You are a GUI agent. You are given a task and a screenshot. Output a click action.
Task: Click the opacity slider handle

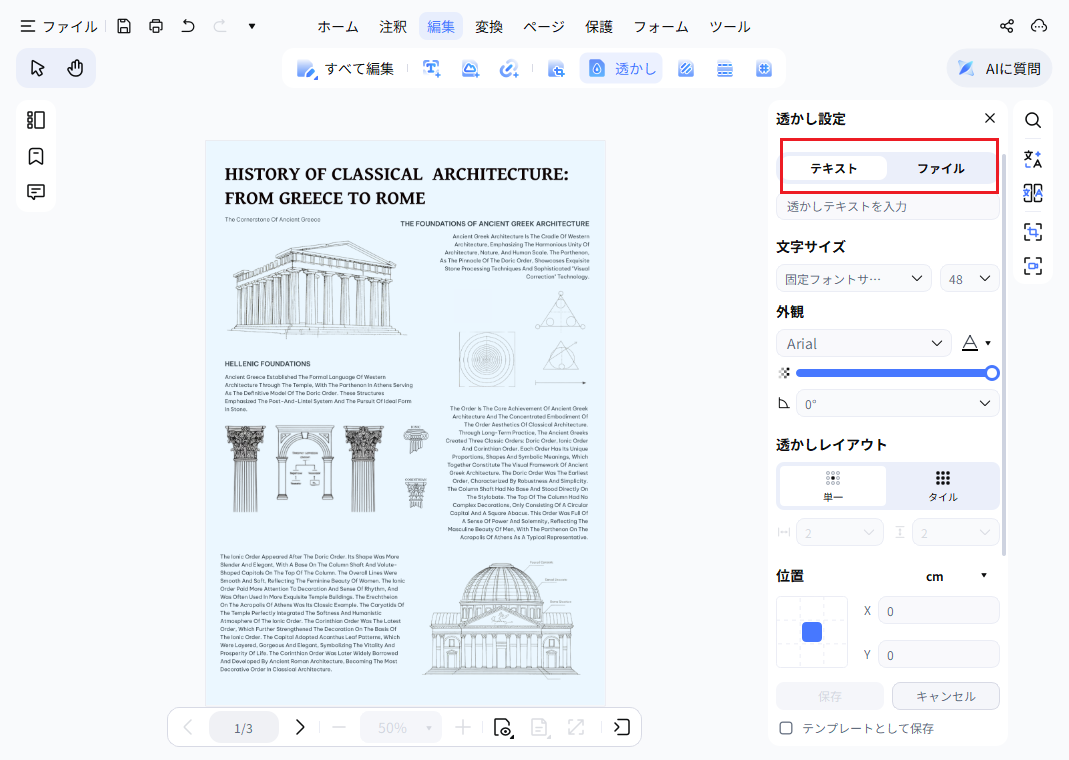tap(992, 373)
